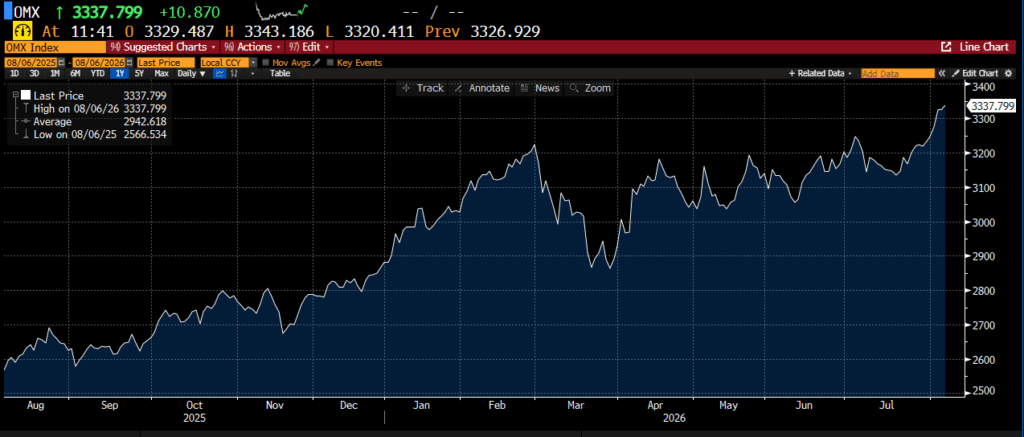
Task: Click the 3400 y-axis label
Action: (x=984, y=87)
